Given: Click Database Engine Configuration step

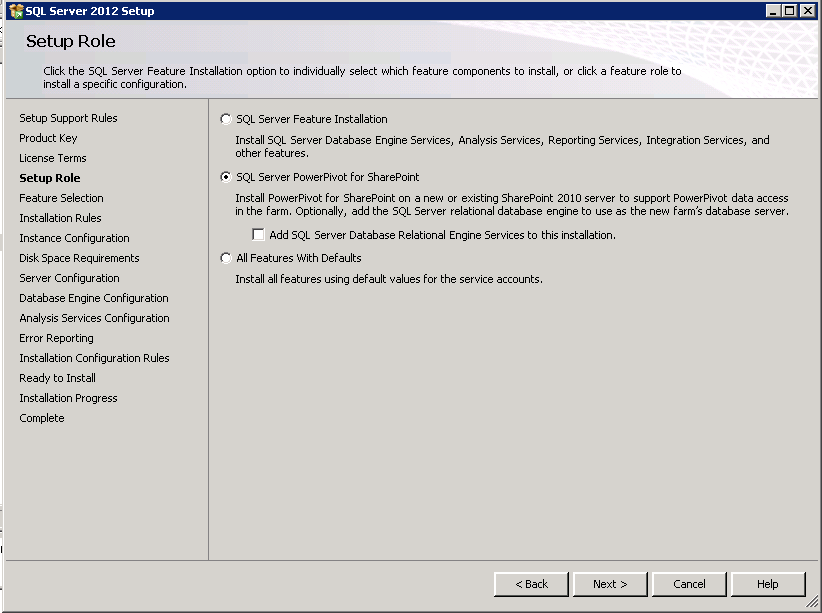Looking at the screenshot, I should 94,298.
